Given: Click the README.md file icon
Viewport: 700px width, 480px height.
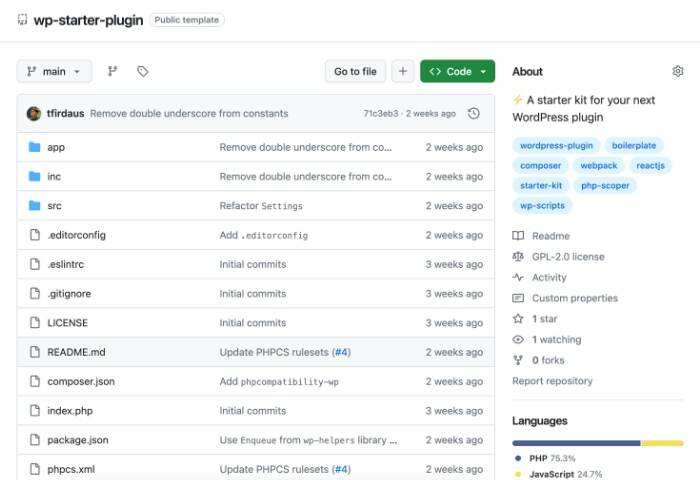Looking at the screenshot, I should point(34,352).
